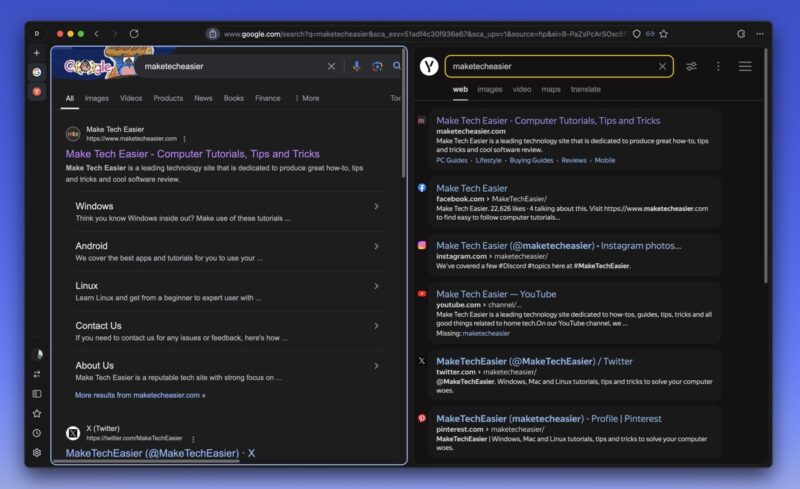Select the Google Products tab
Image resolution: width=800 pixels, height=489 pixels.
168,98
